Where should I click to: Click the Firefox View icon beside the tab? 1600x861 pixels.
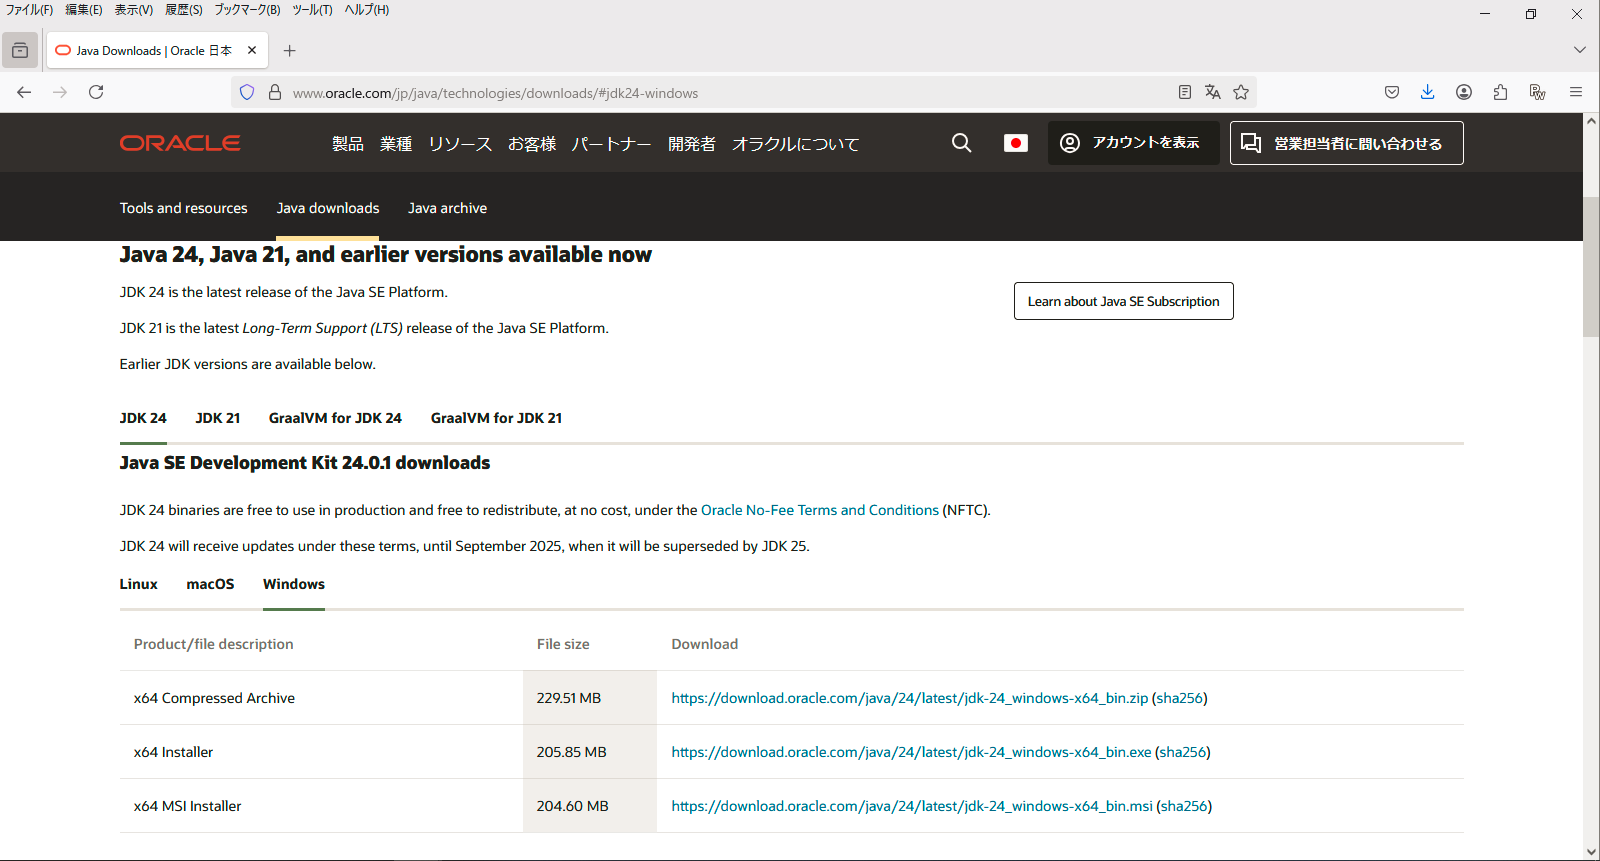(20, 50)
